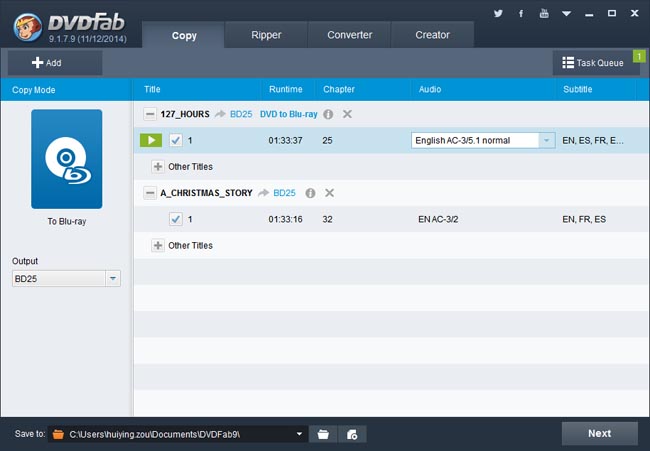
Task: Click the 127_HOURS title name
Action: point(185,114)
